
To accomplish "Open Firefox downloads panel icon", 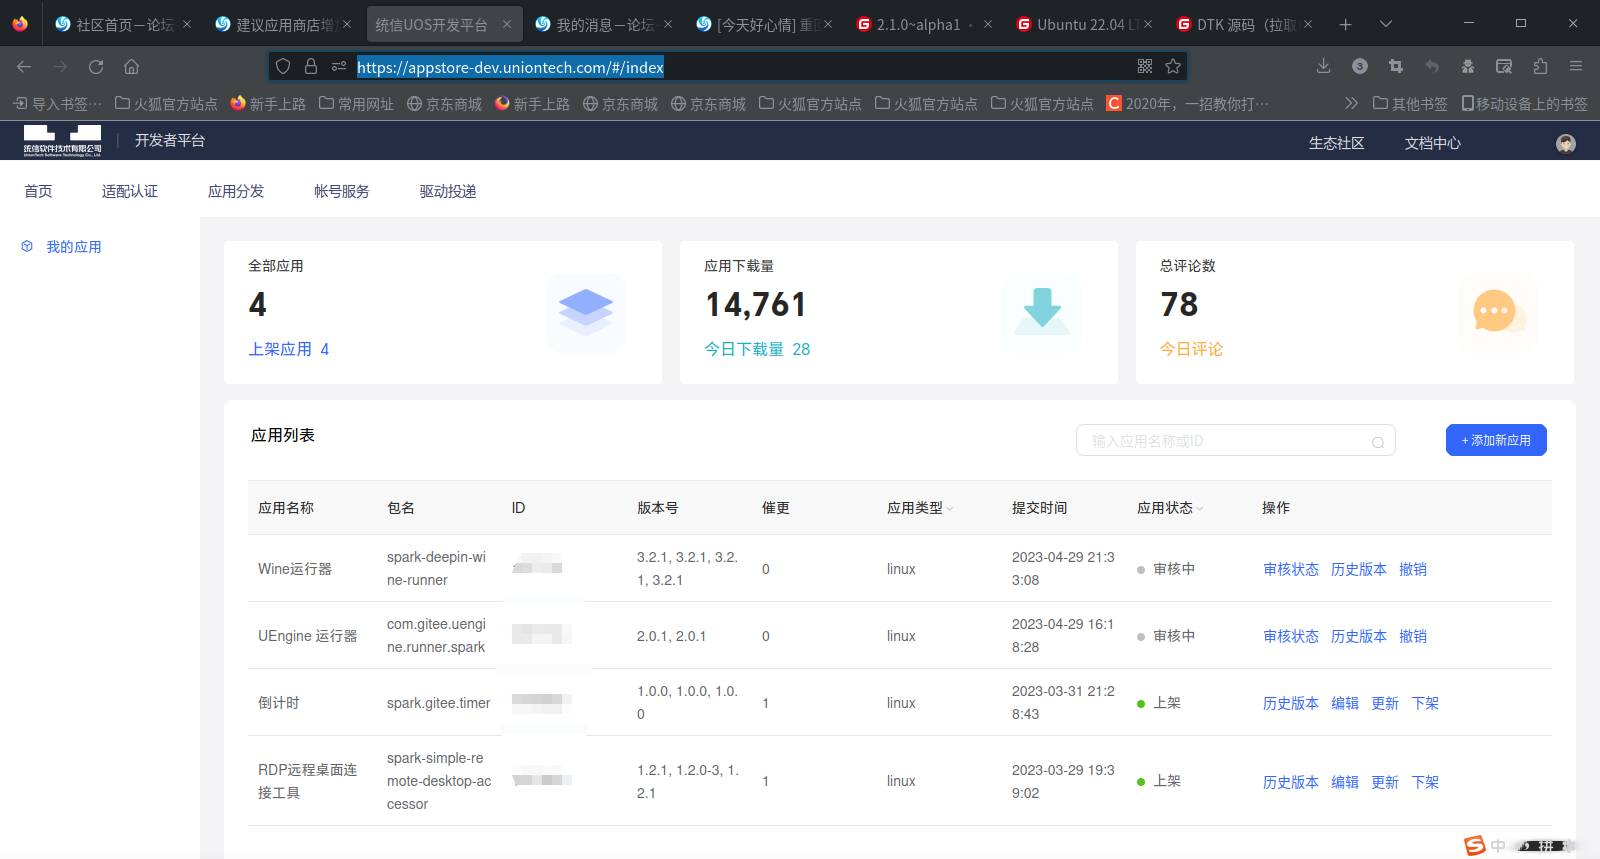I will (1323, 66).
